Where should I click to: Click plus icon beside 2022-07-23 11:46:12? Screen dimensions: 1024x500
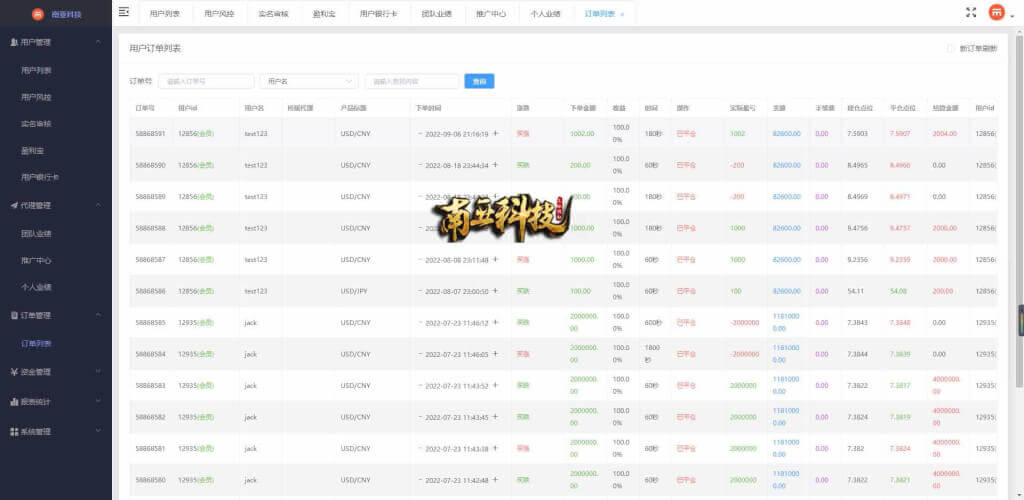coord(495,322)
